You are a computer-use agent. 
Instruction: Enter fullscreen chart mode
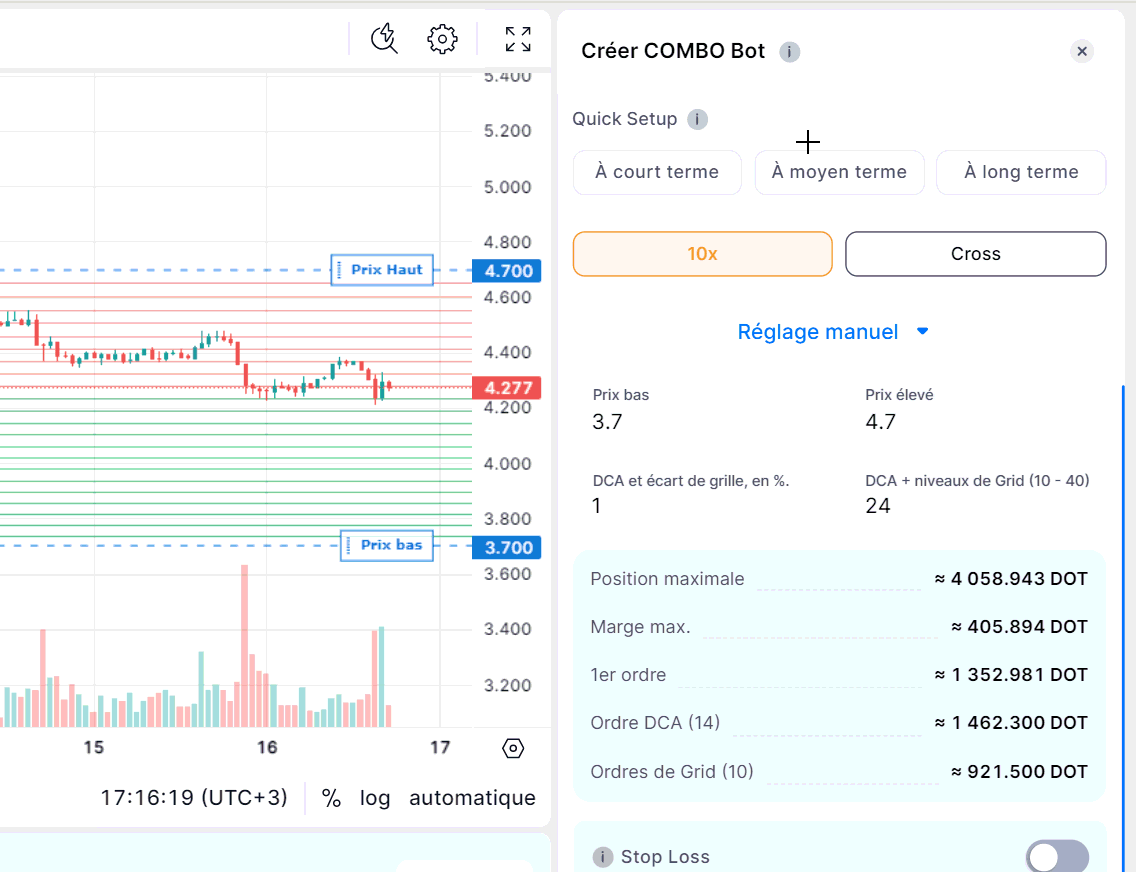pyautogui.click(x=518, y=39)
